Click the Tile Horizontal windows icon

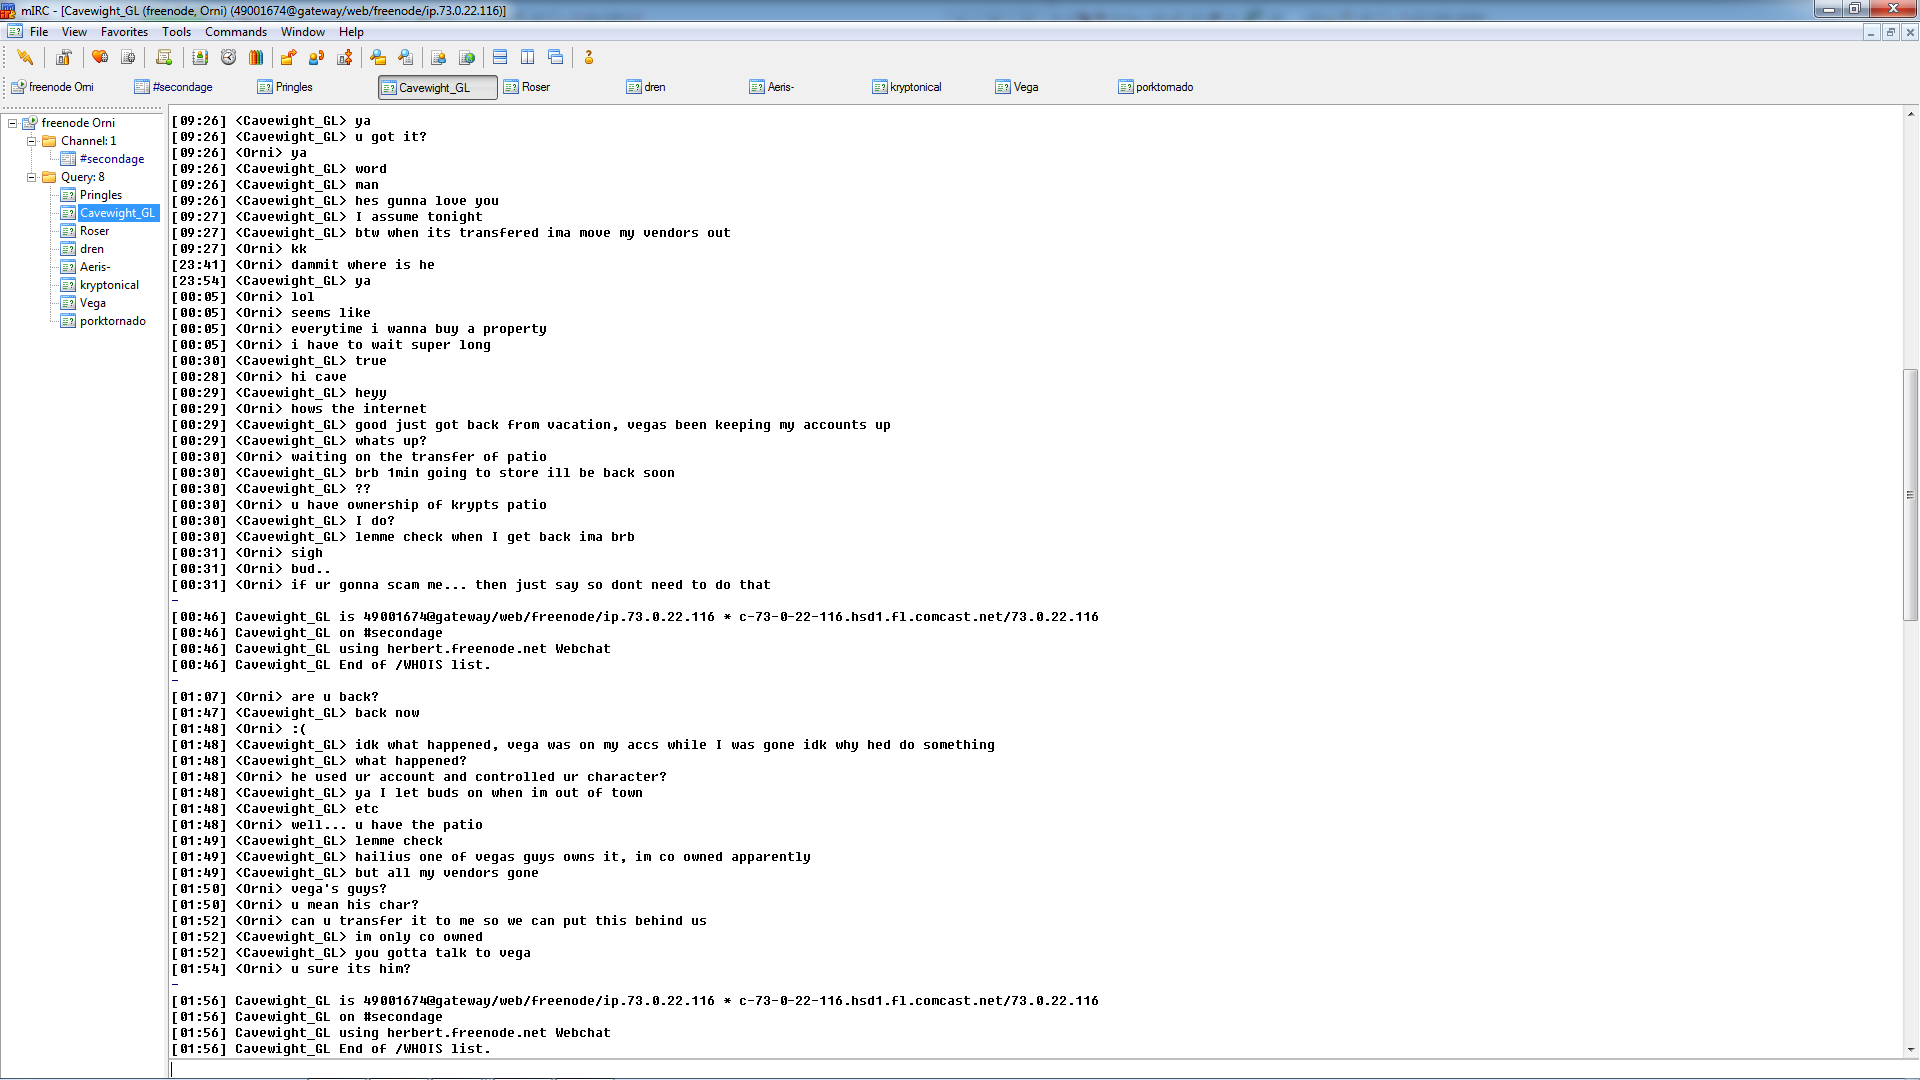(500, 57)
